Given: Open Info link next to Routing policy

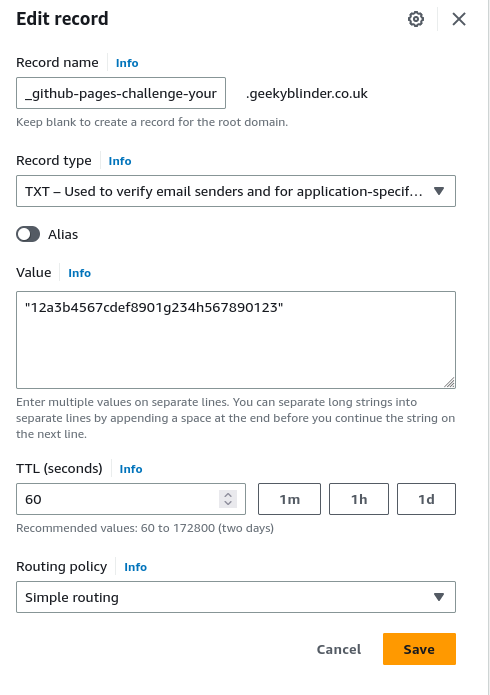Looking at the screenshot, I should 135,567.
